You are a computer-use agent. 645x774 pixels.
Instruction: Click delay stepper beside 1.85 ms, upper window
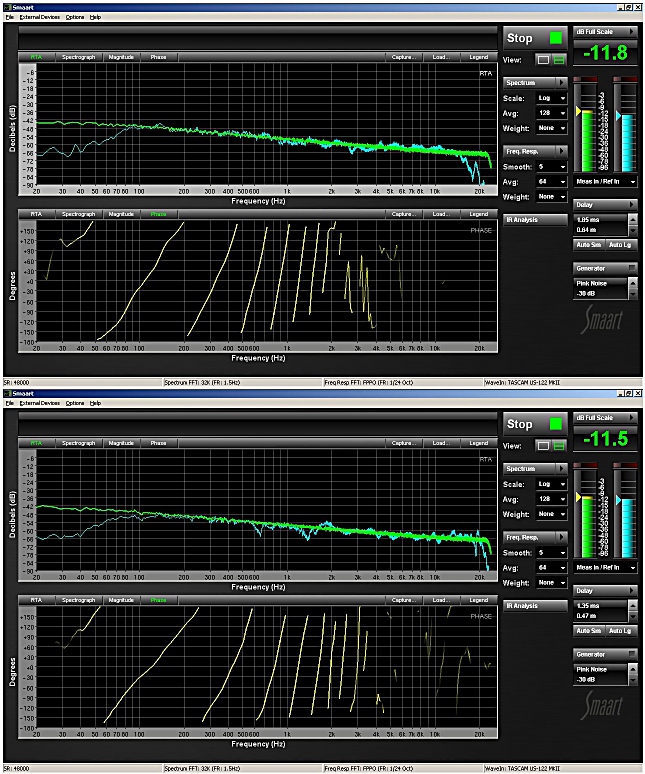tap(633, 225)
